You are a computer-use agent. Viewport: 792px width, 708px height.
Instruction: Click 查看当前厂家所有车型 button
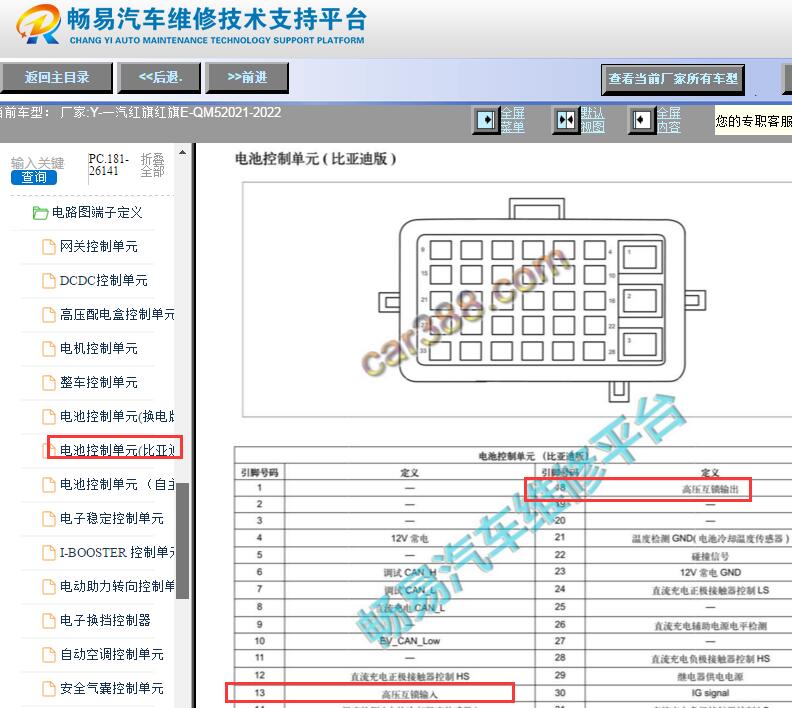673,79
